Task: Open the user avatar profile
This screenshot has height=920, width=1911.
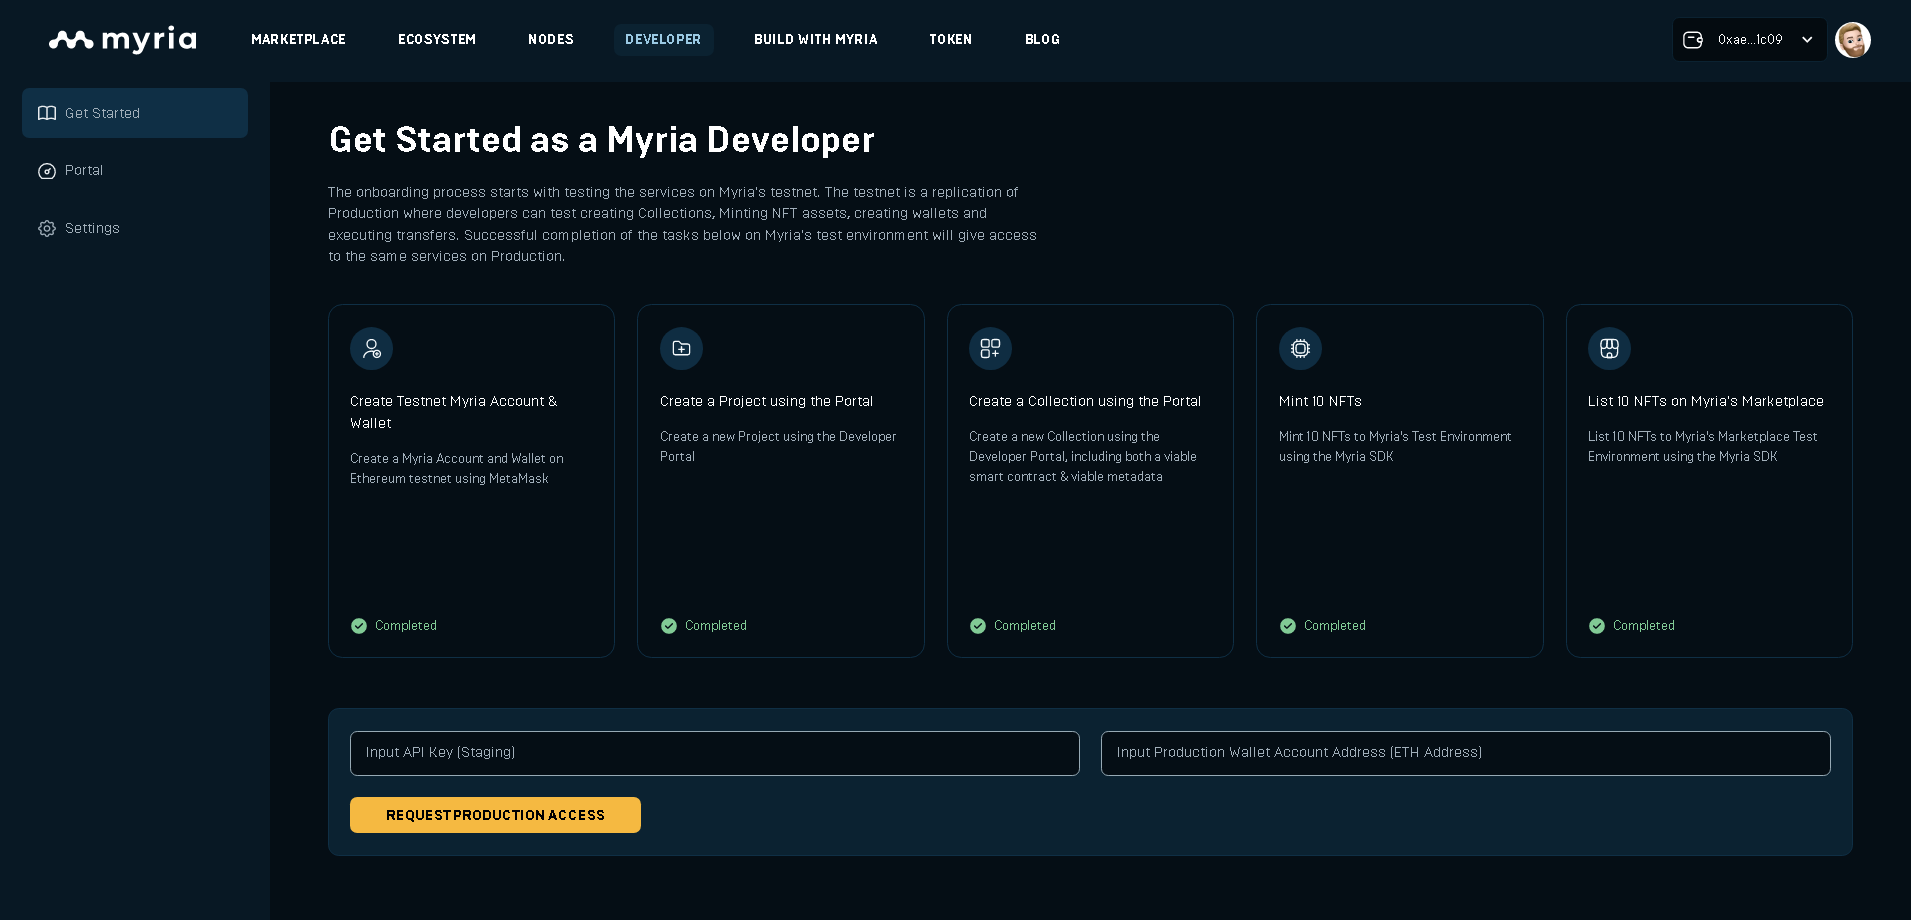Action: [1853, 40]
